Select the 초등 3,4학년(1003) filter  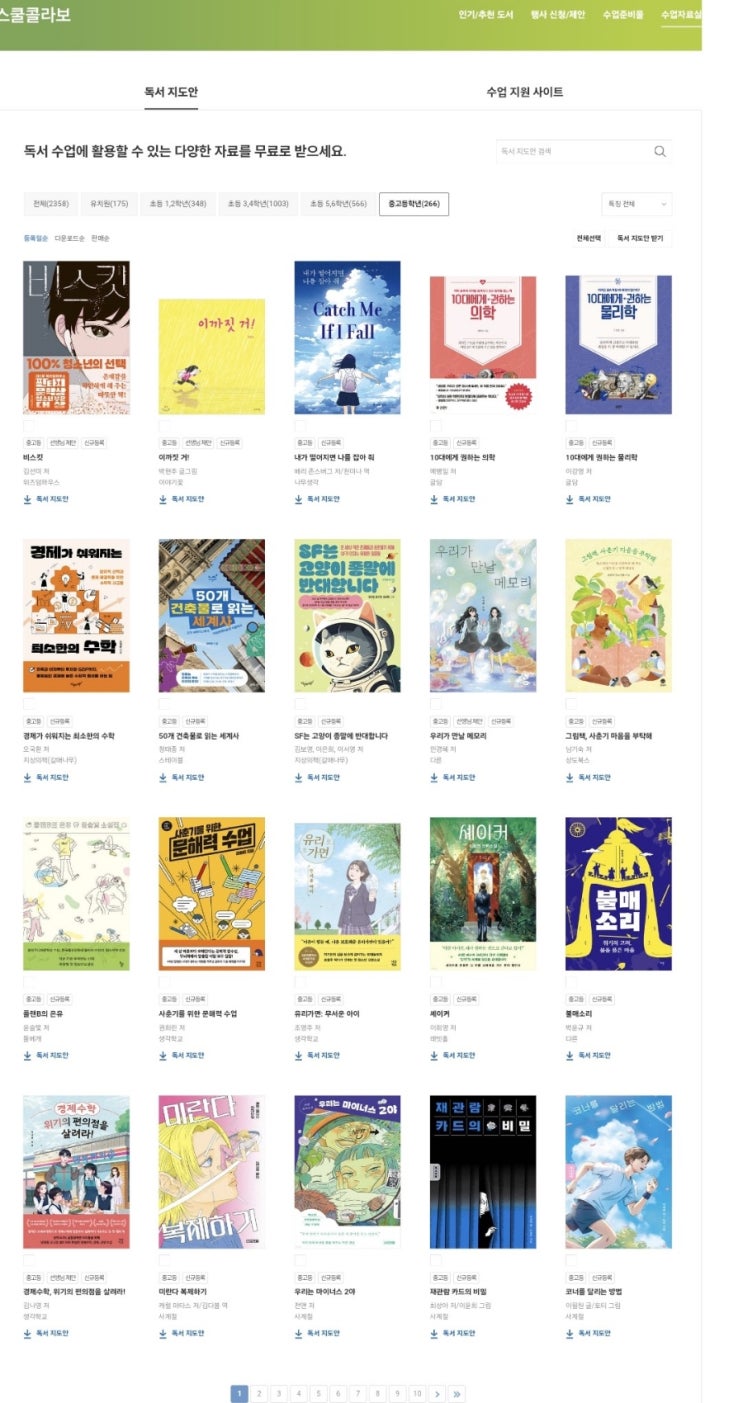[x=257, y=204]
